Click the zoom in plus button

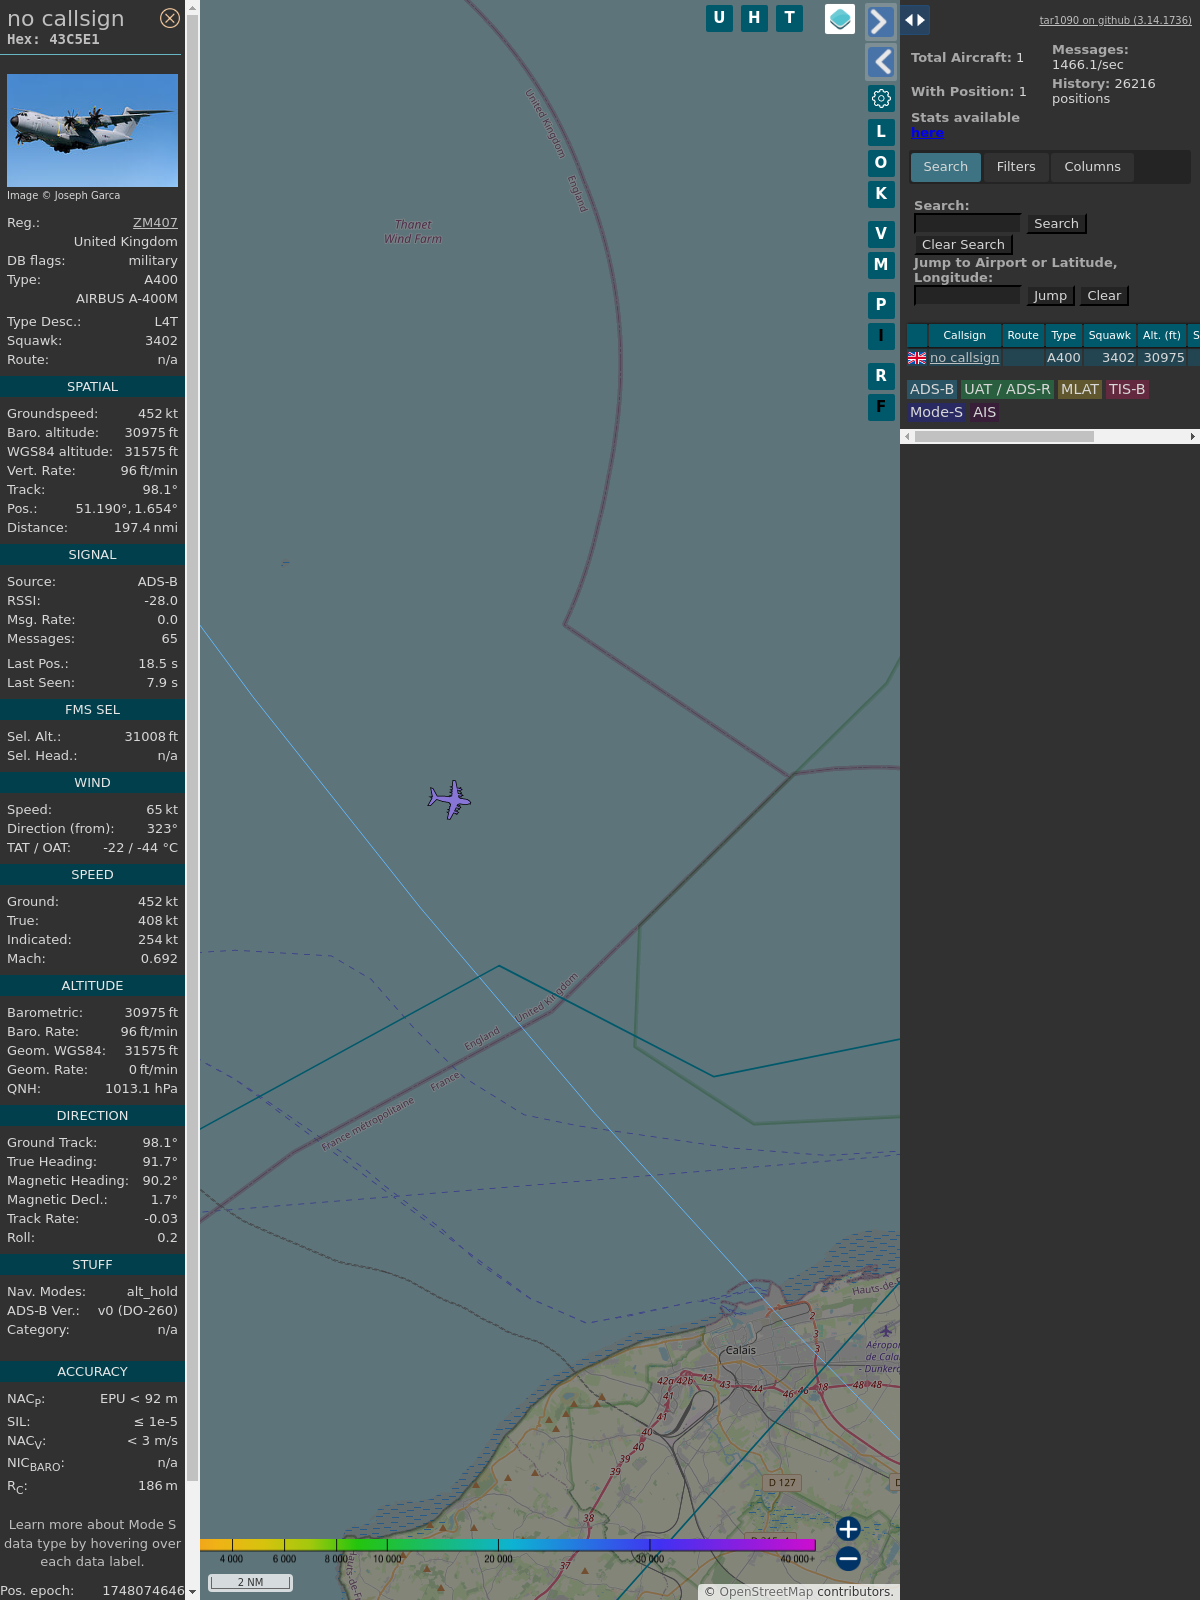(x=848, y=1529)
